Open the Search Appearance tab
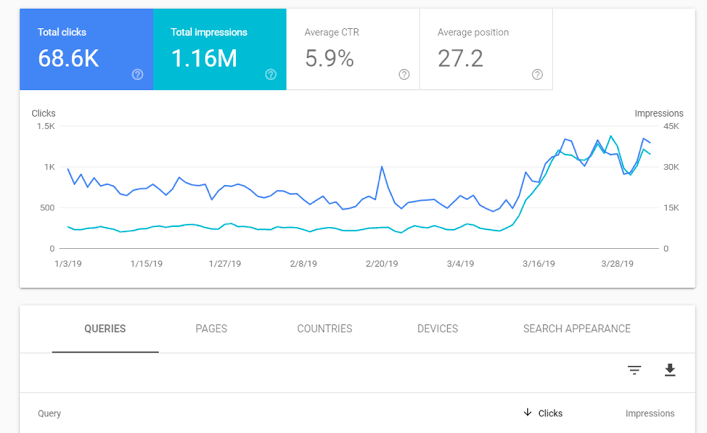 tap(576, 329)
